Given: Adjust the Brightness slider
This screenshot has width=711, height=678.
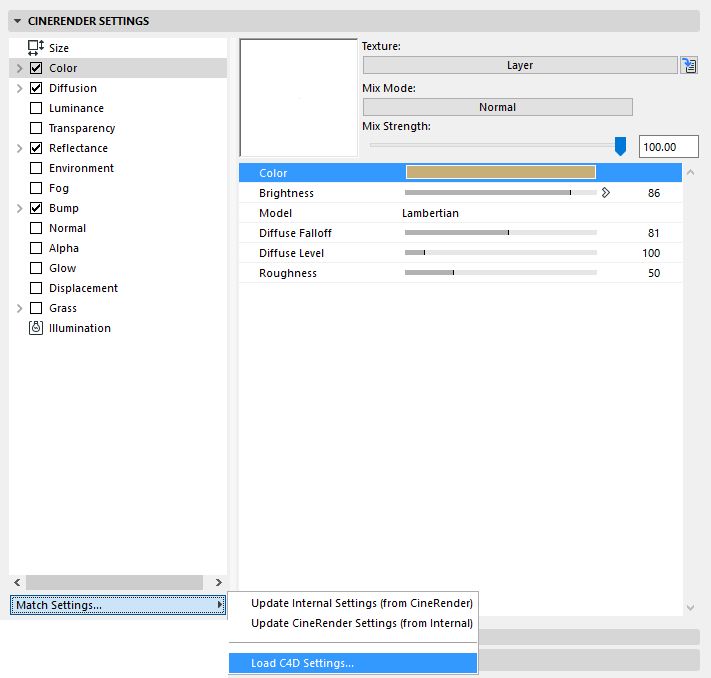Looking at the screenshot, I should [x=501, y=192].
